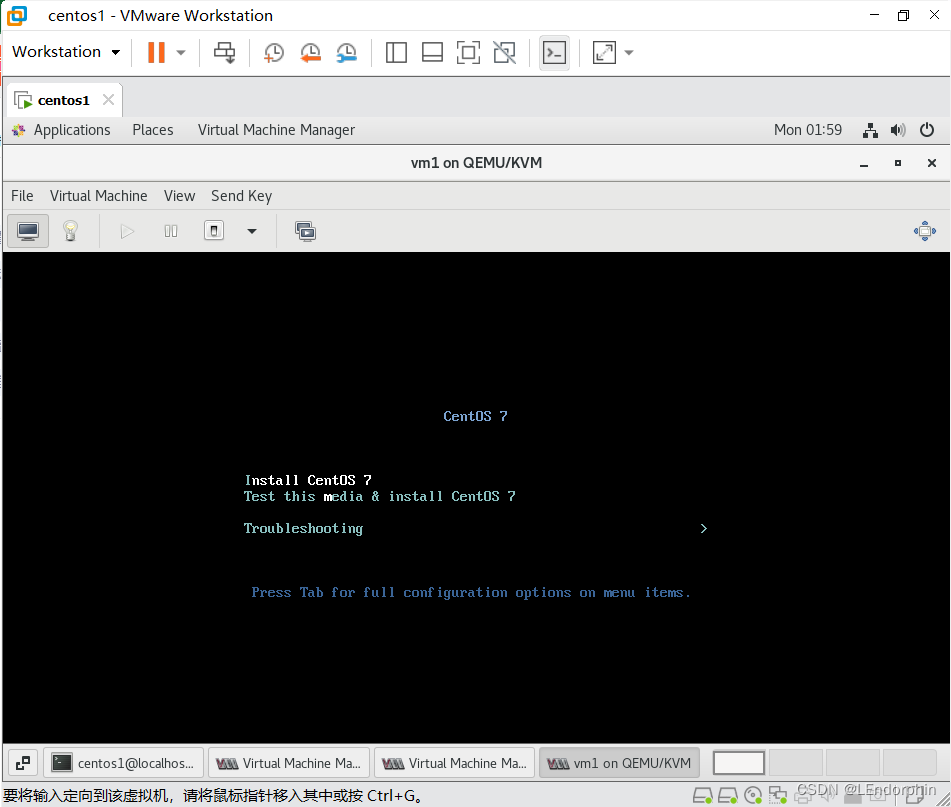Open the Send Key menu
The height and width of the screenshot is (807, 951).
point(241,196)
